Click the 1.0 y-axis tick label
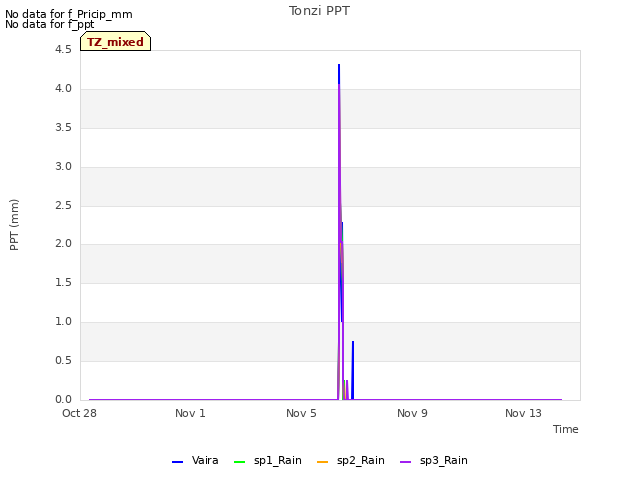Image resolution: width=640 pixels, height=480 pixels. click(x=63, y=322)
